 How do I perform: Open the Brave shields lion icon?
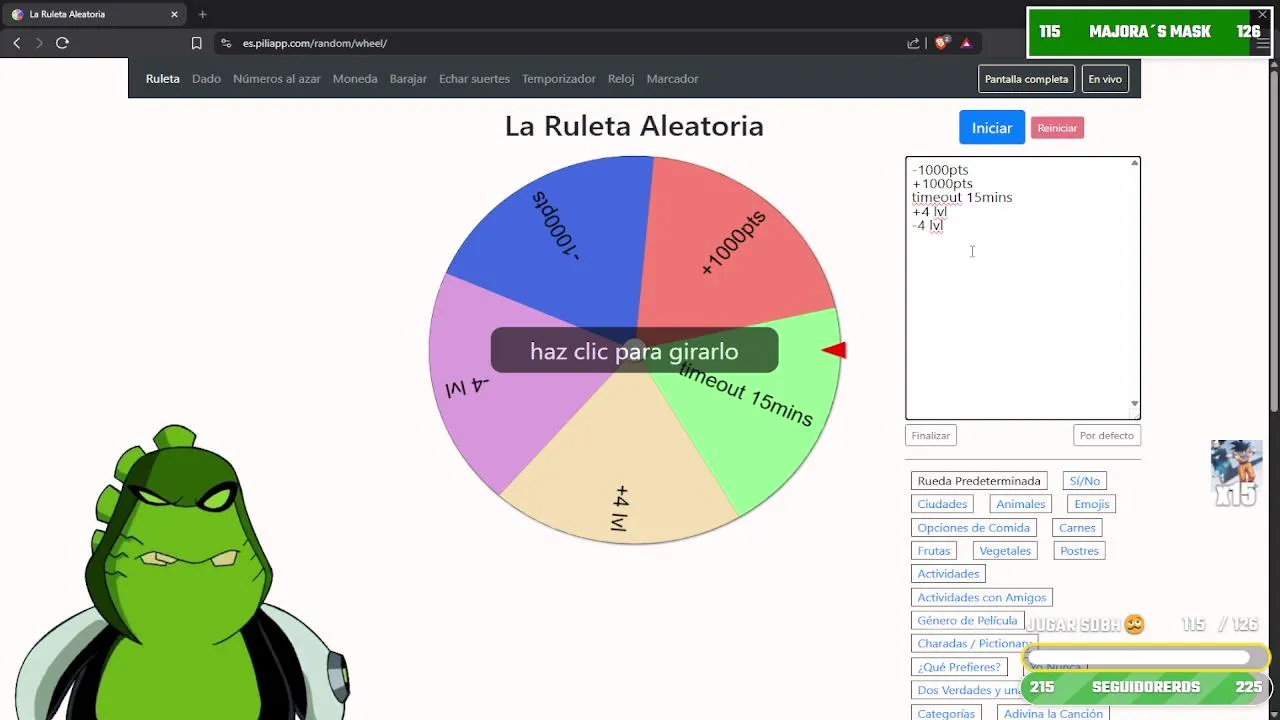941,43
